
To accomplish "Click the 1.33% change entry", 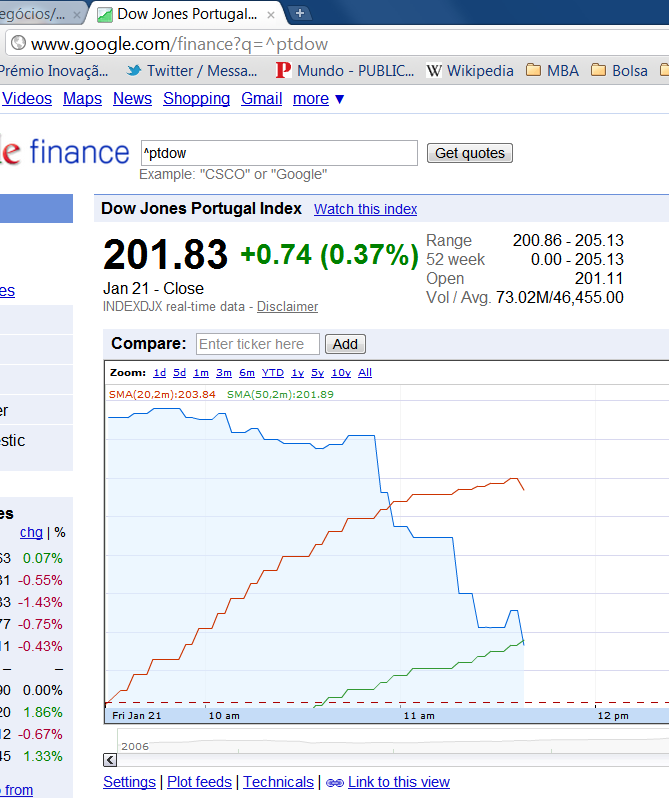I will coord(43,756).
